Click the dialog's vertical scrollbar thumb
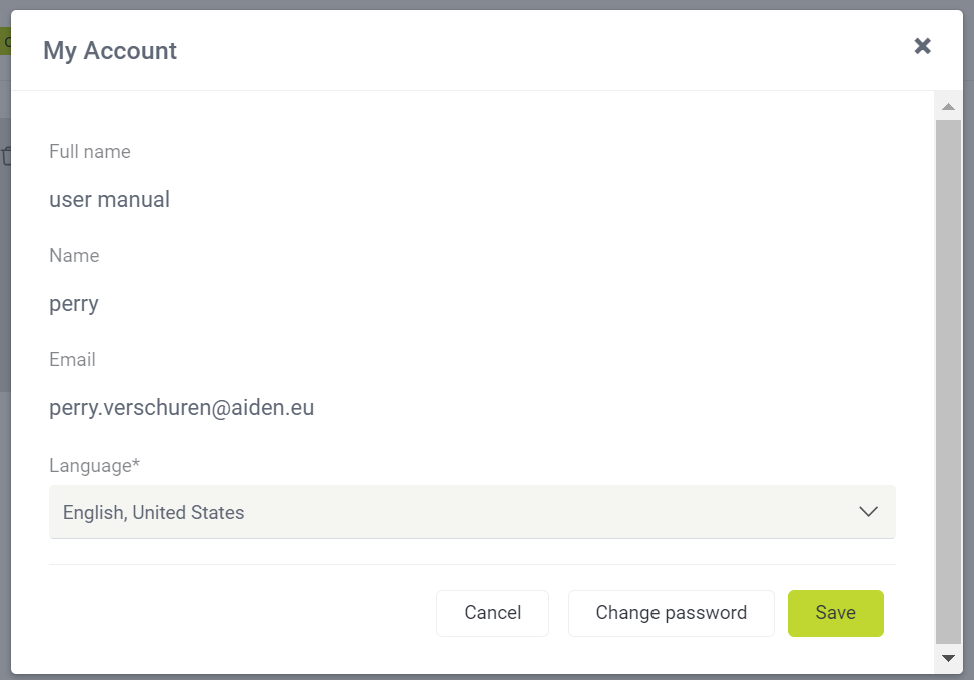This screenshot has width=974, height=680. coord(948,380)
